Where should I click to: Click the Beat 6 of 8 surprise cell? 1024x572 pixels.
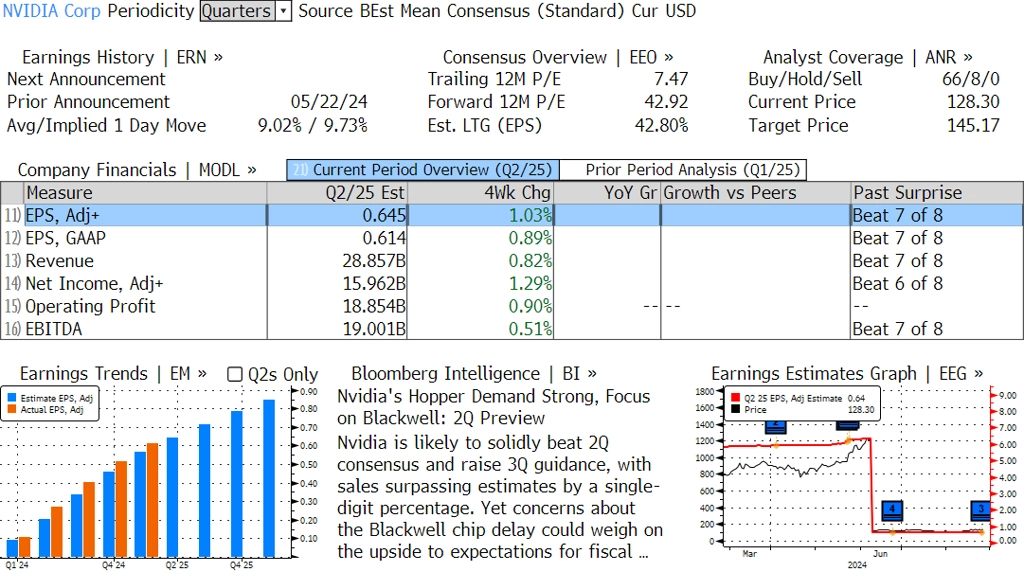(x=897, y=284)
